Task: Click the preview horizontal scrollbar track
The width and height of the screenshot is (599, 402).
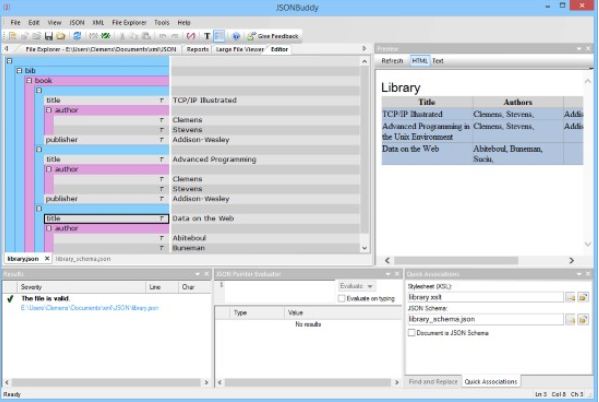Action: point(479,260)
